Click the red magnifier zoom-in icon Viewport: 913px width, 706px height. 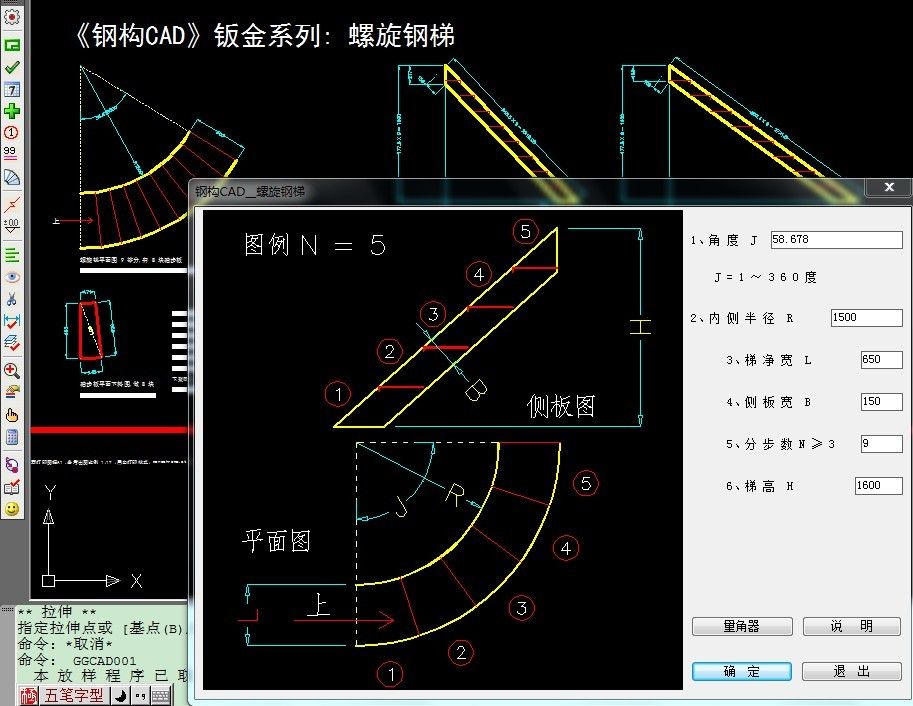(x=12, y=370)
